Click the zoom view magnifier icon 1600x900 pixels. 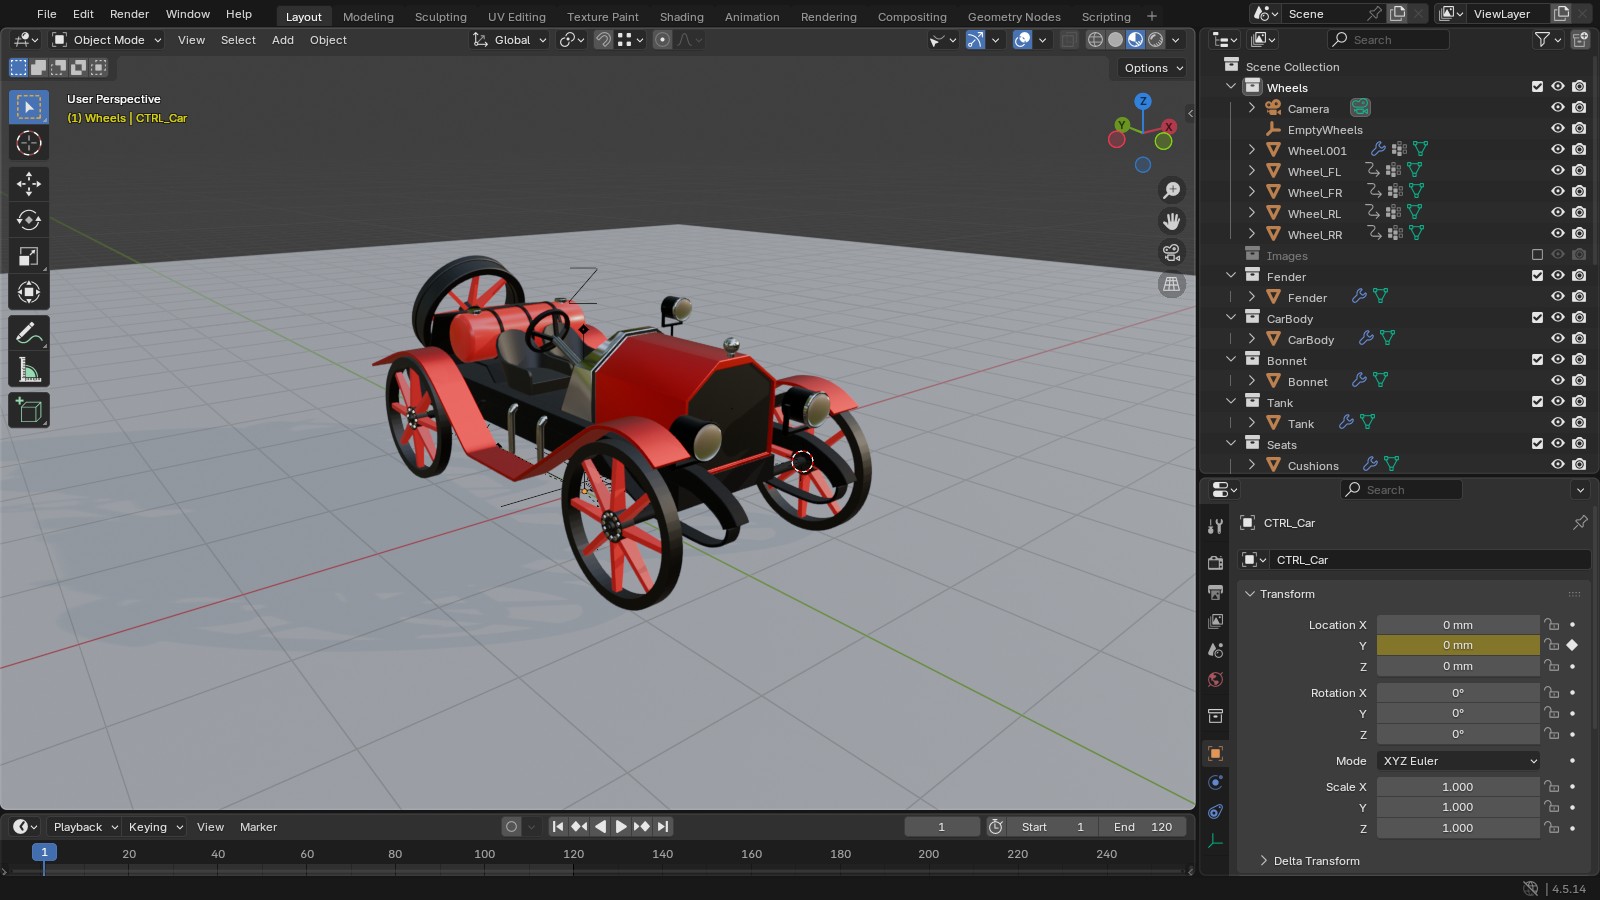click(x=1171, y=190)
